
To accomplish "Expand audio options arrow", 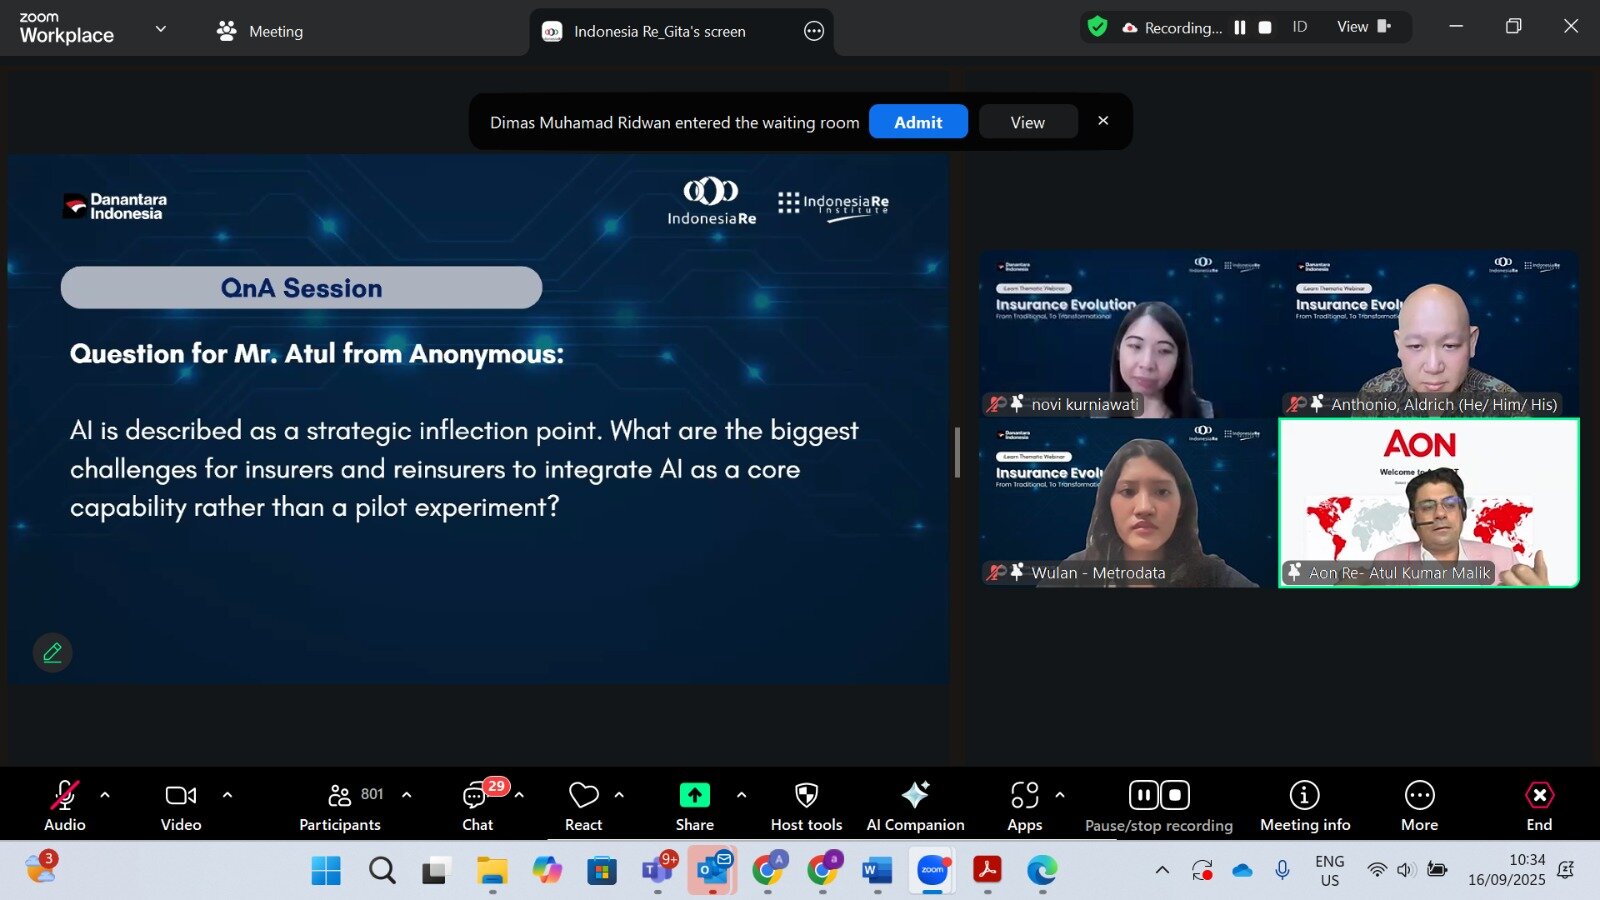I will [x=105, y=795].
